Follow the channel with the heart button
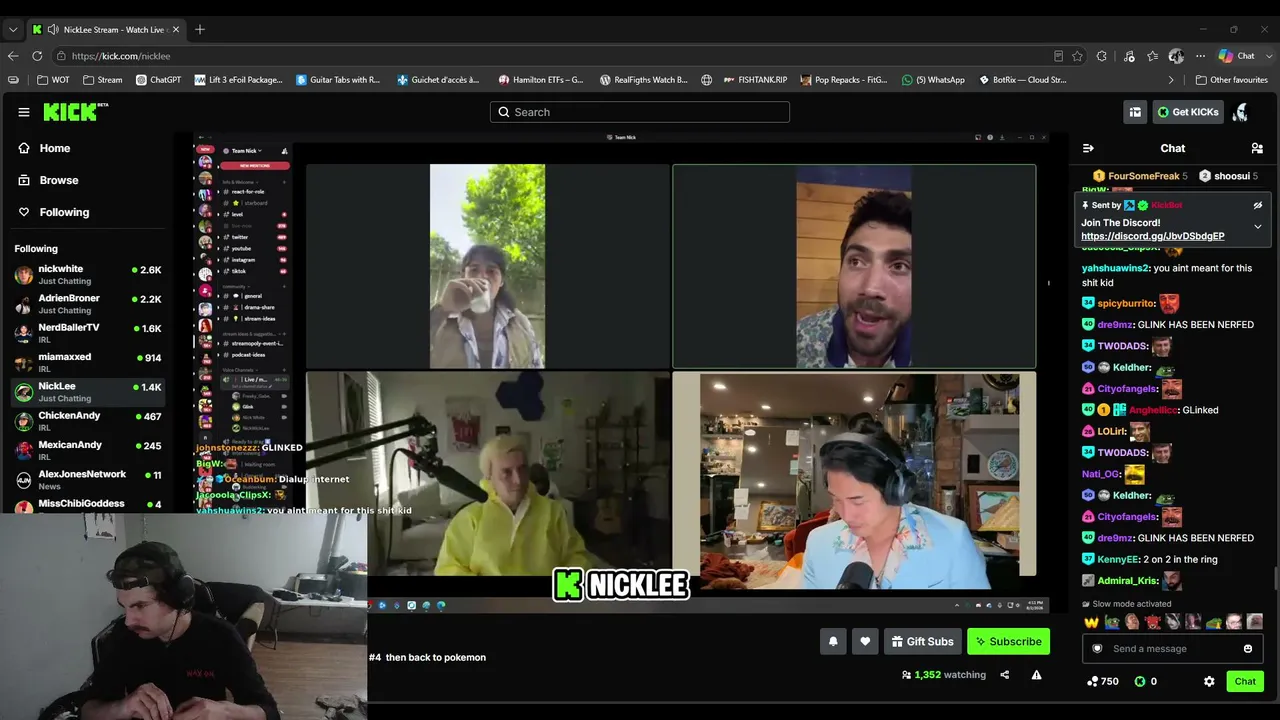The image size is (1280, 720). (x=865, y=642)
